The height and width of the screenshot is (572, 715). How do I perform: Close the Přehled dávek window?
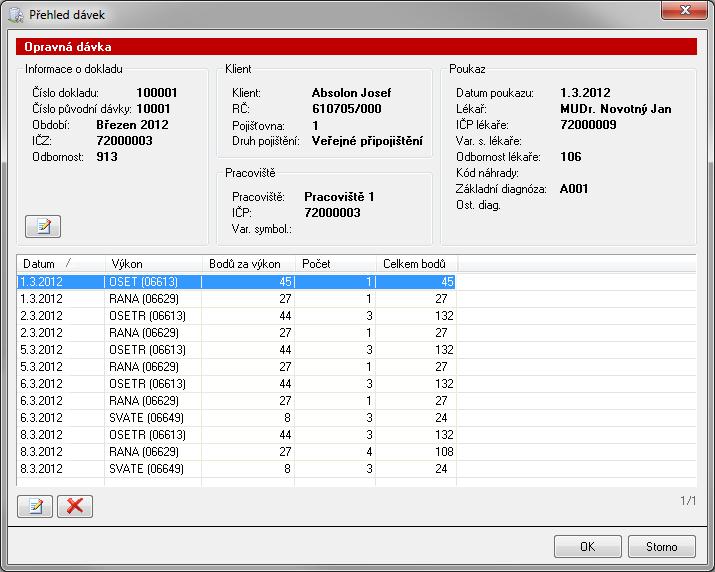[x=684, y=10]
